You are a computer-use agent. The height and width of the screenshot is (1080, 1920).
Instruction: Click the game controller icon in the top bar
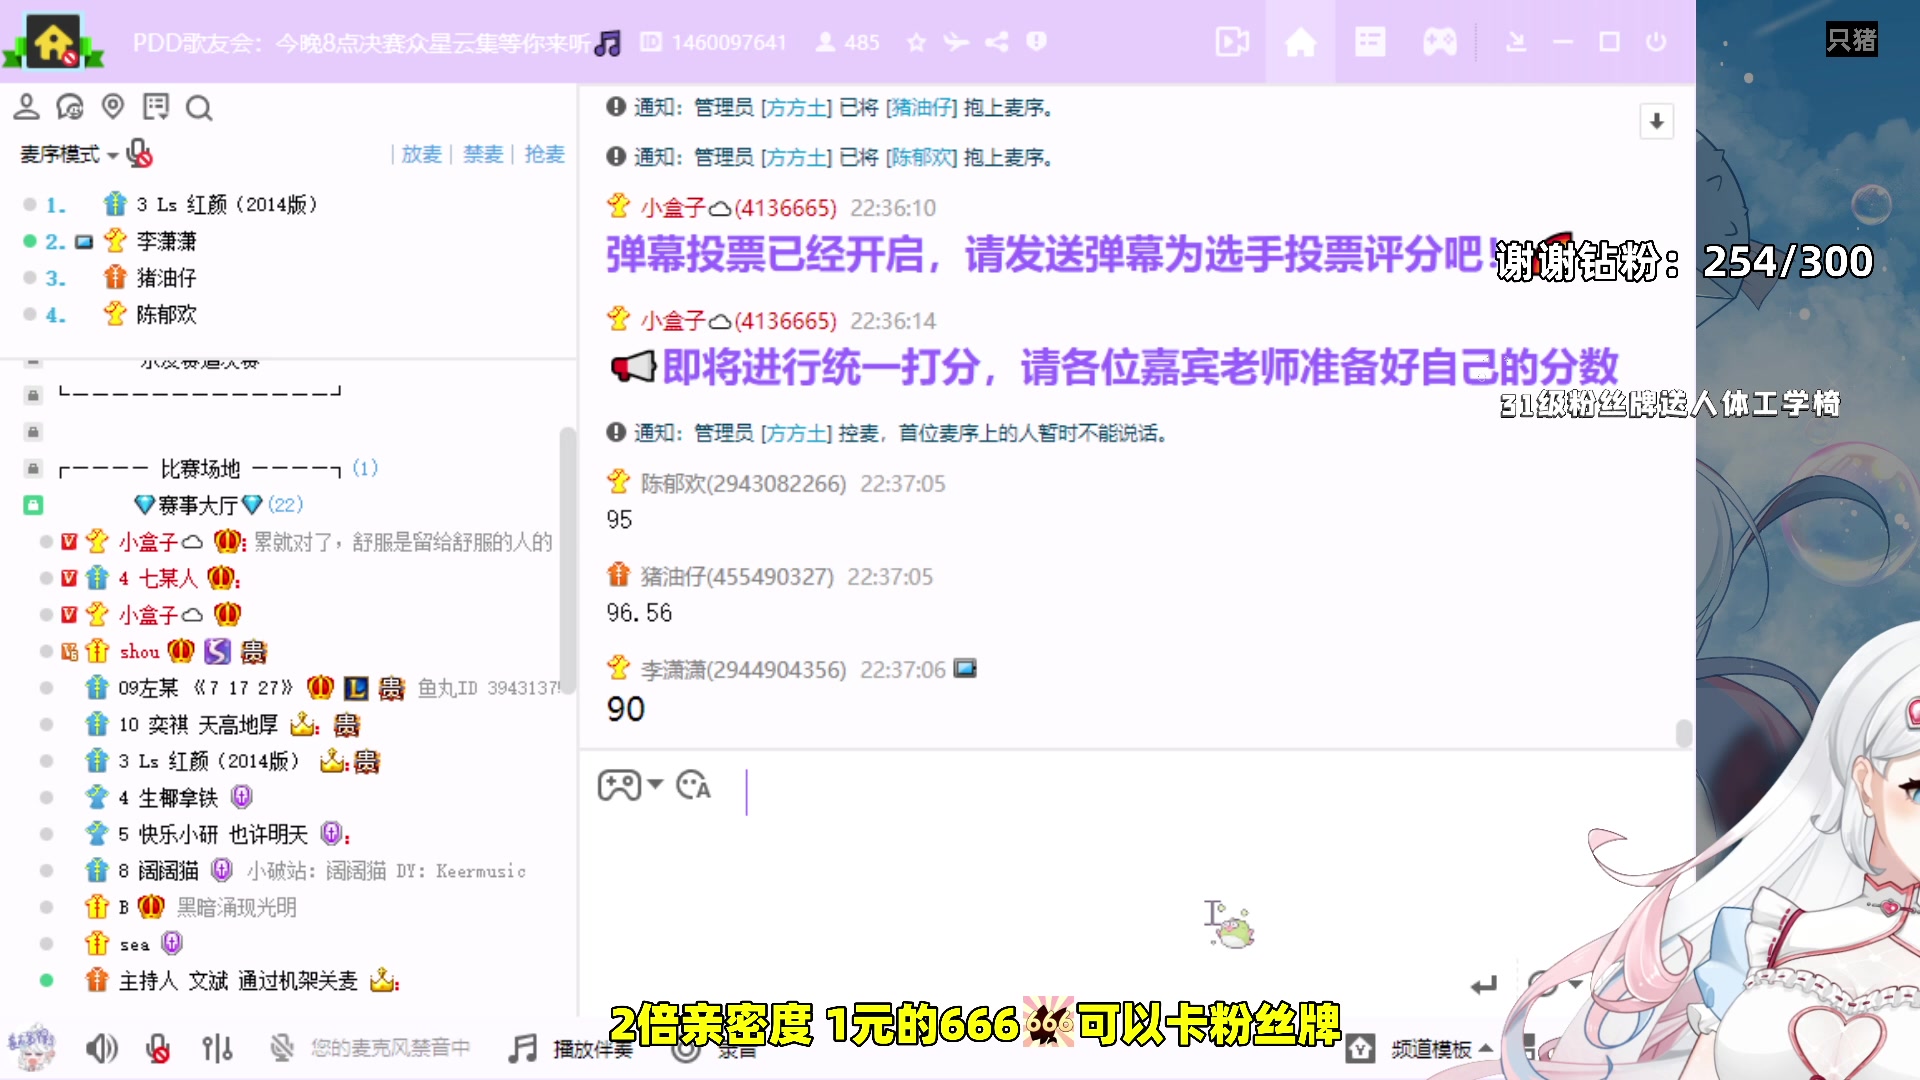click(1439, 42)
